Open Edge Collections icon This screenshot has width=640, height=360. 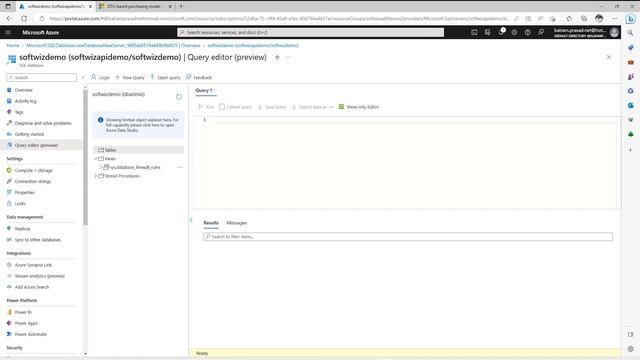point(584,18)
